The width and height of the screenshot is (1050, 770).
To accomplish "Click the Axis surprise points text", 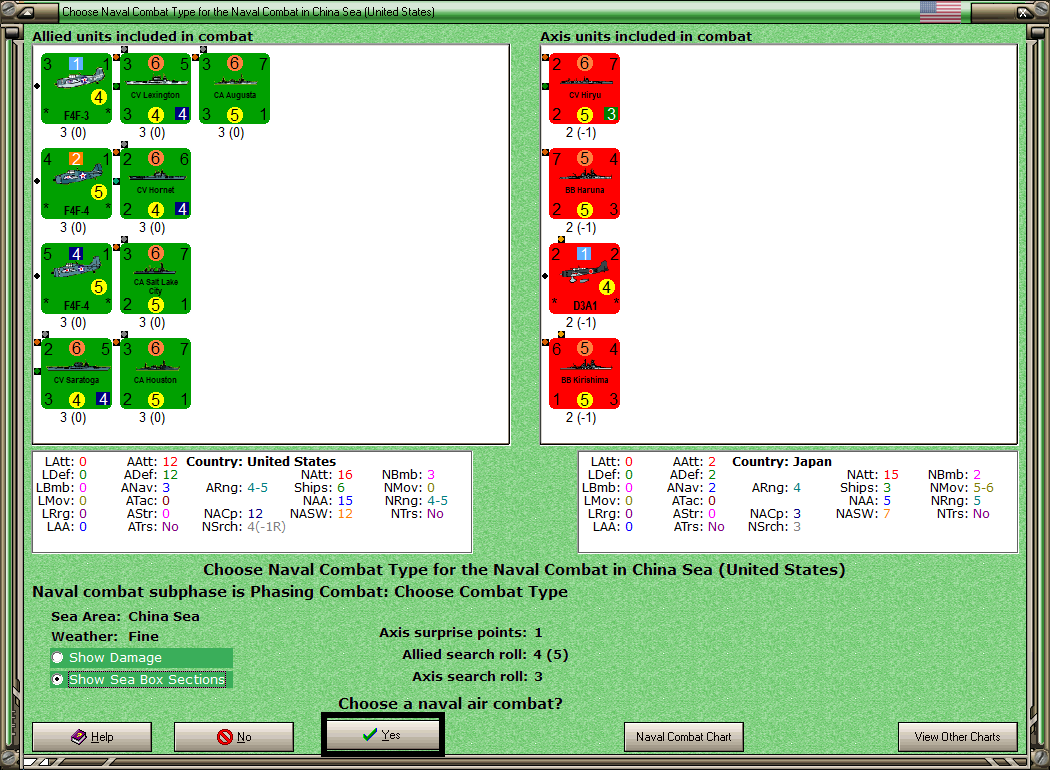I will point(461,632).
